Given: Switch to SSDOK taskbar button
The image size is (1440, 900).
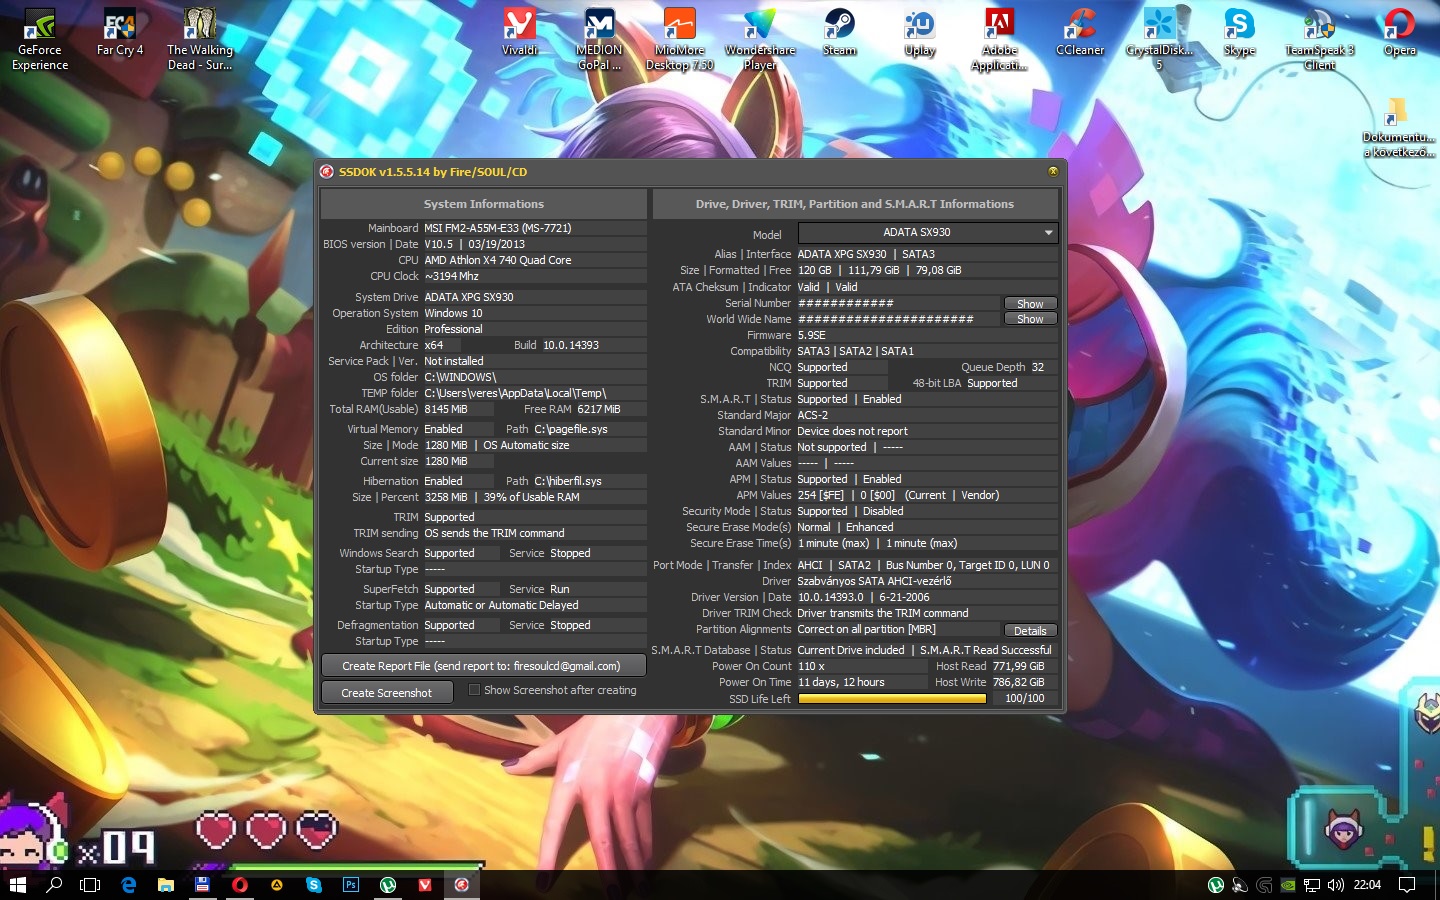Looking at the screenshot, I should click(x=461, y=885).
